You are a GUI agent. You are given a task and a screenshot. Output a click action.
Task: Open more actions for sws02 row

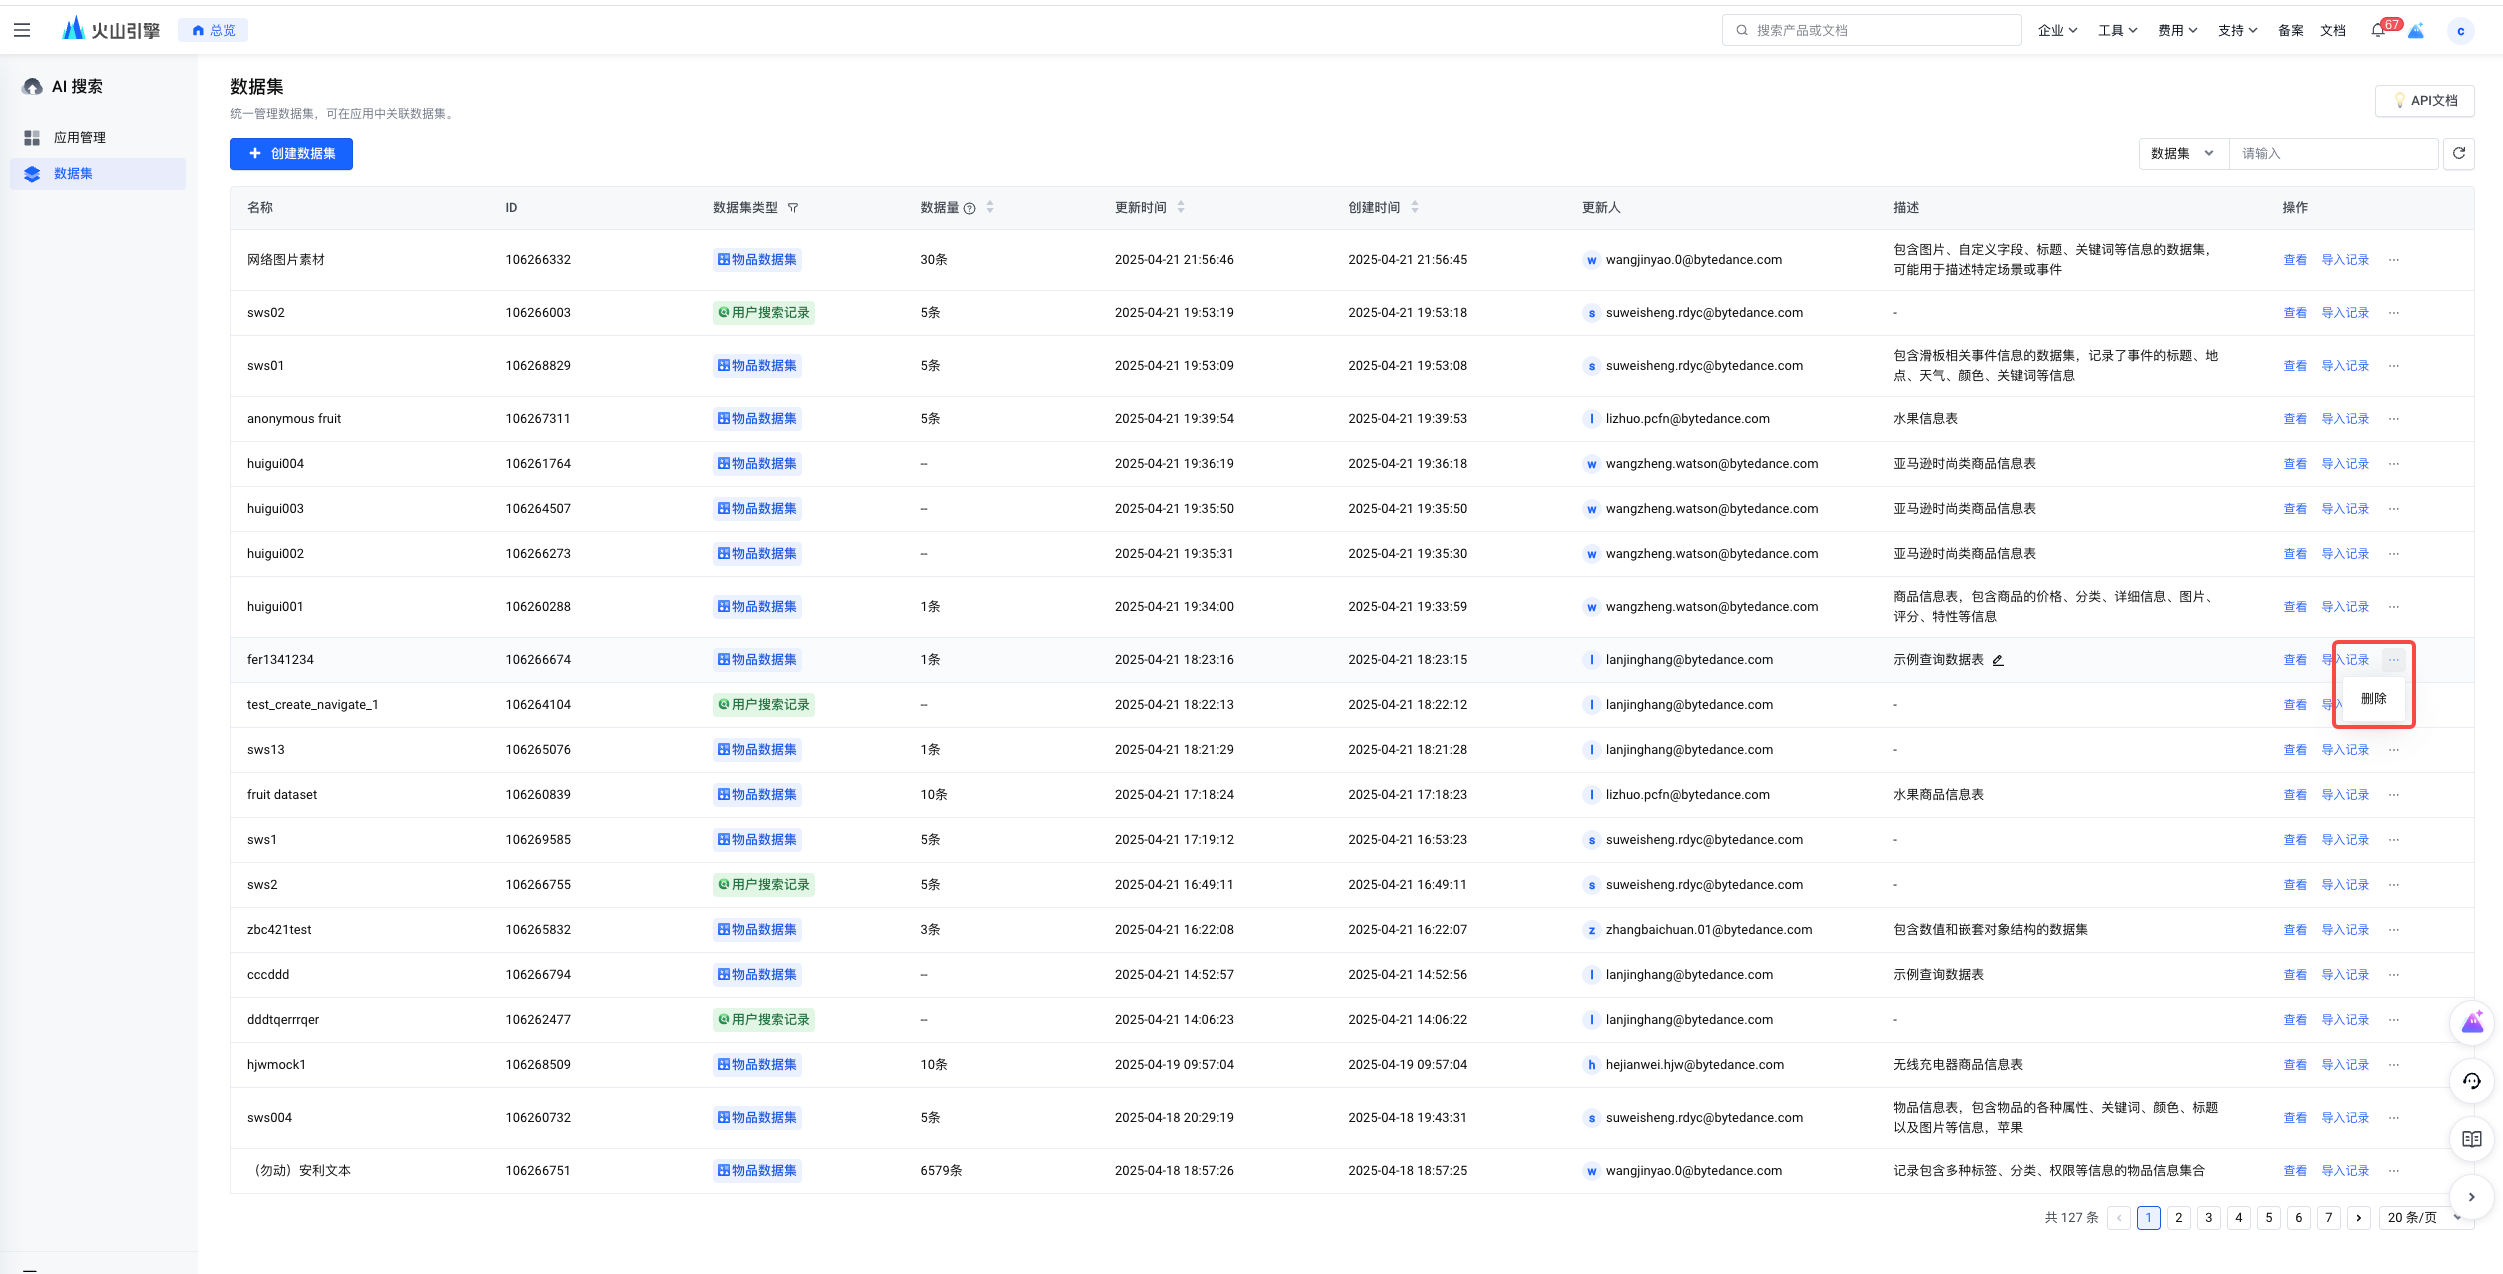click(x=2393, y=313)
